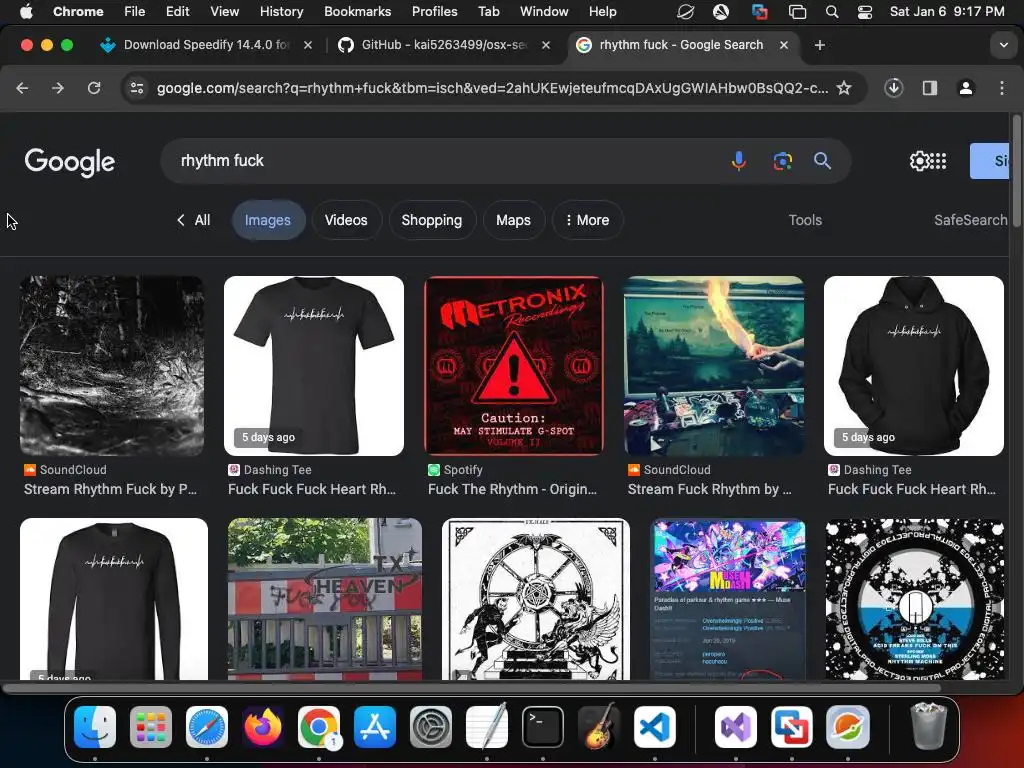
Task: Open the Chrome History menu
Action: click(x=281, y=11)
